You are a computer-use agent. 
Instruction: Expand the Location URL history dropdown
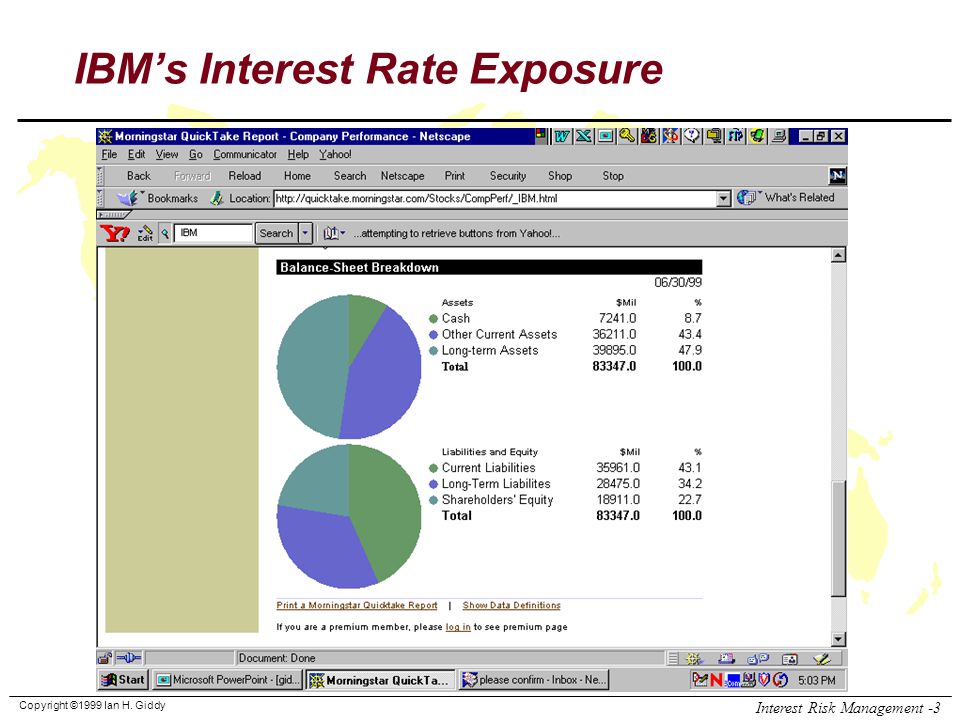724,198
